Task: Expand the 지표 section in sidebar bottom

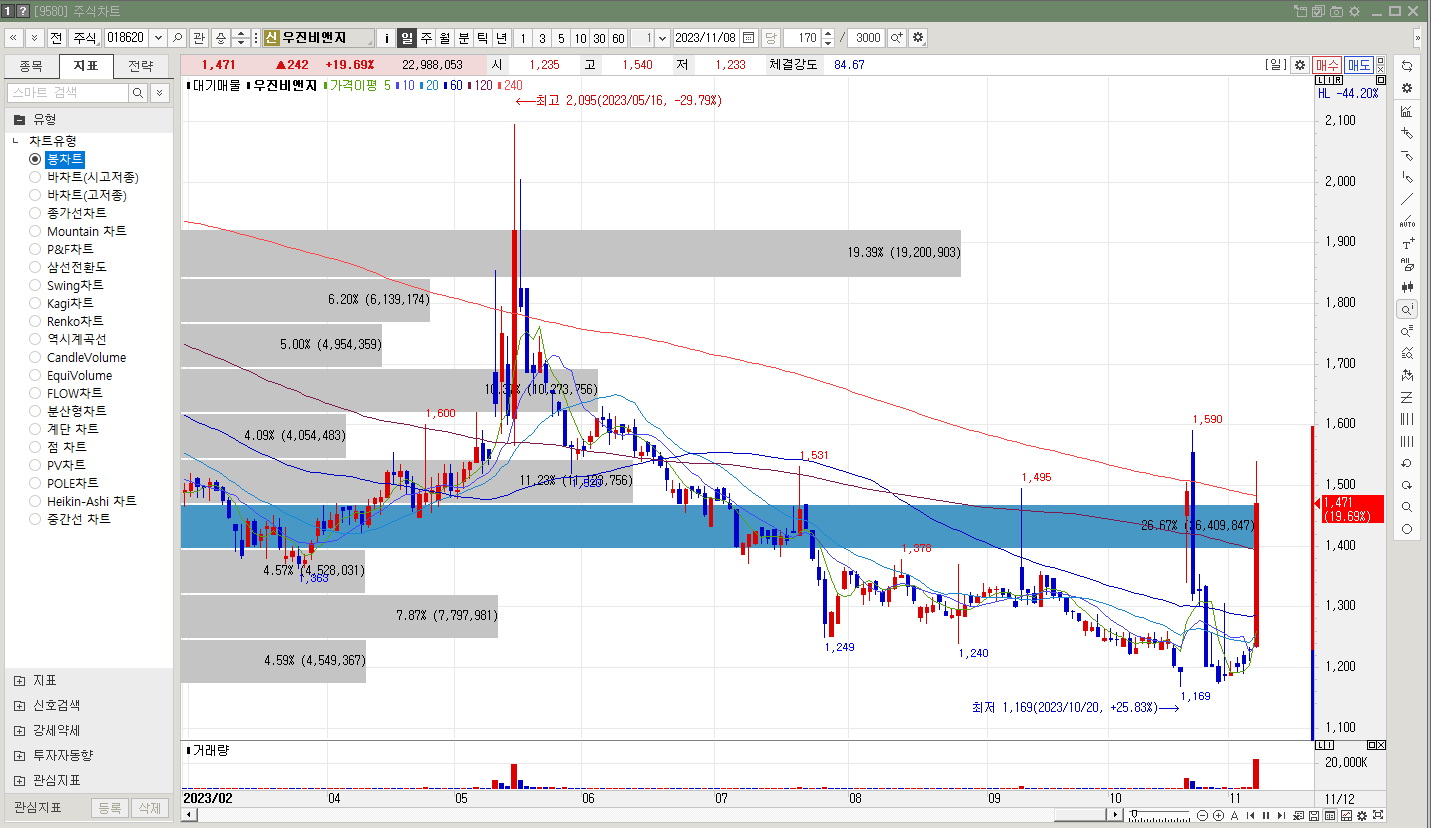Action: pyautogui.click(x=19, y=680)
